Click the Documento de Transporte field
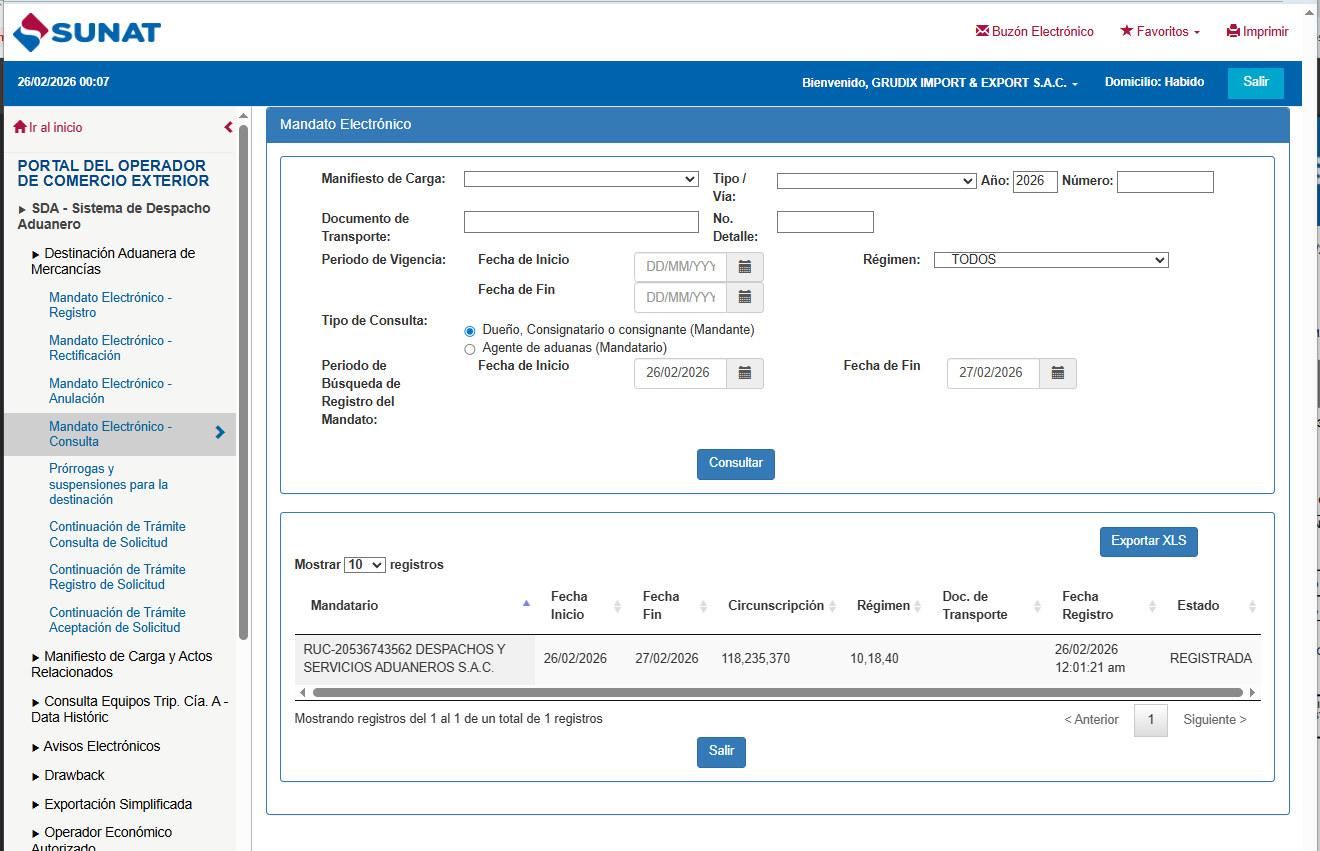The image size is (1320, 851). click(581, 222)
